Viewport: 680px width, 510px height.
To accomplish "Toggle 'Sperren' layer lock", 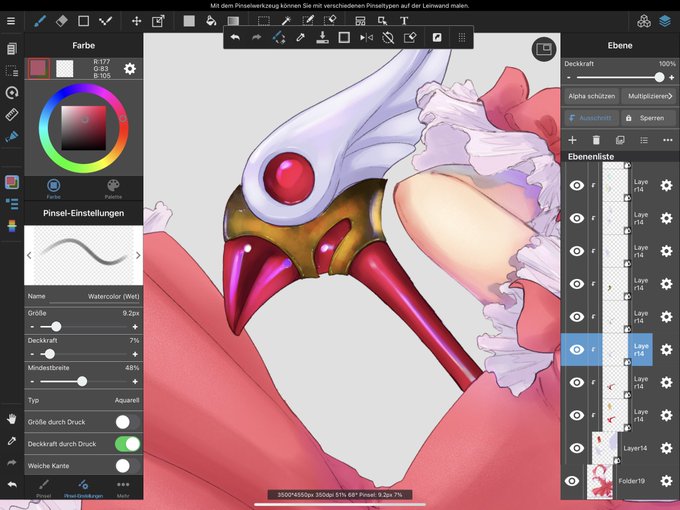I will [x=649, y=118].
